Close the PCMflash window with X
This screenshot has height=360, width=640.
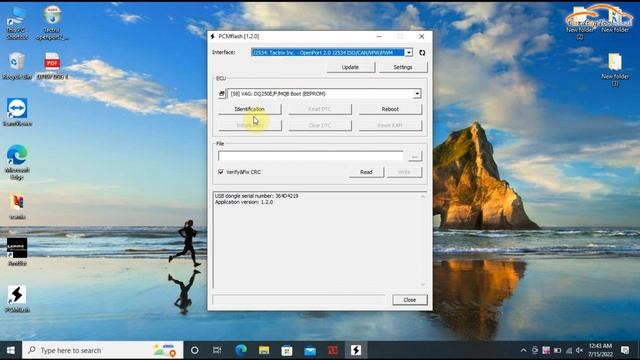[422, 36]
